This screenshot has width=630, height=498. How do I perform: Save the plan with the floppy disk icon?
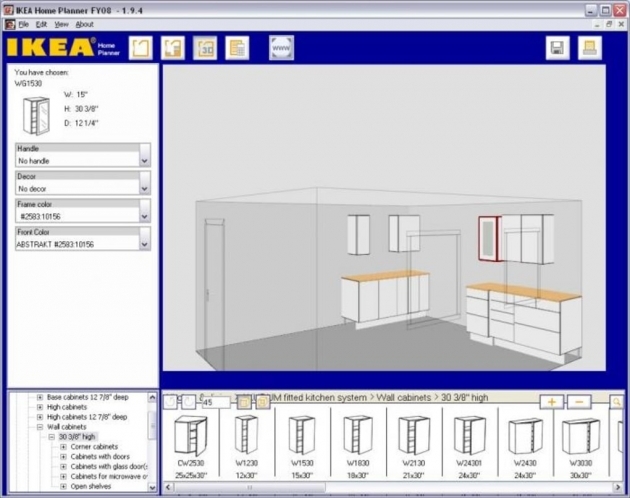pyautogui.click(x=558, y=48)
